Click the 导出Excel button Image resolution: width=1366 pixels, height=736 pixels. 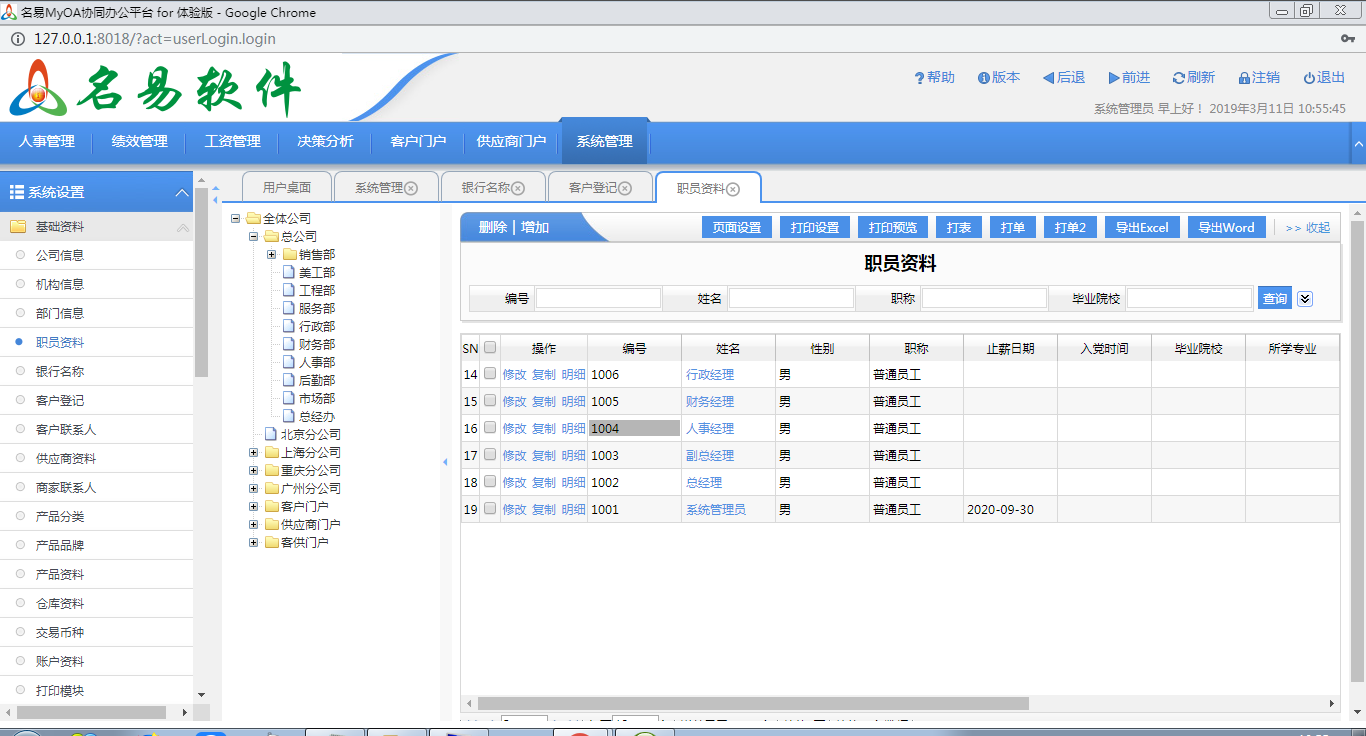point(1142,227)
